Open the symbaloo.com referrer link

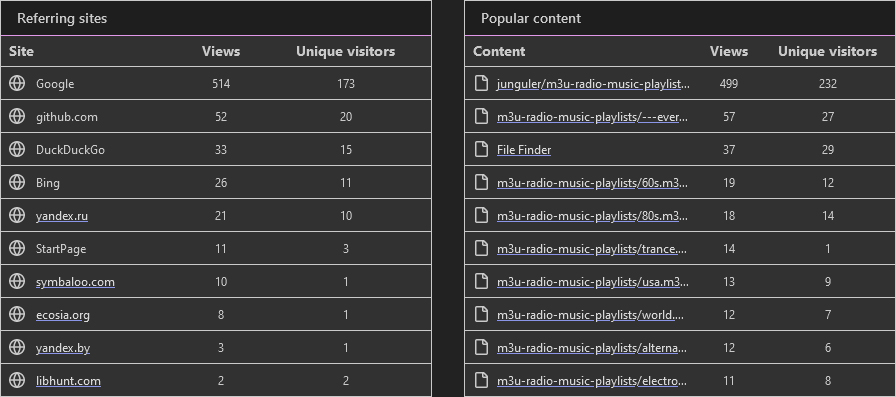pyautogui.click(x=75, y=282)
